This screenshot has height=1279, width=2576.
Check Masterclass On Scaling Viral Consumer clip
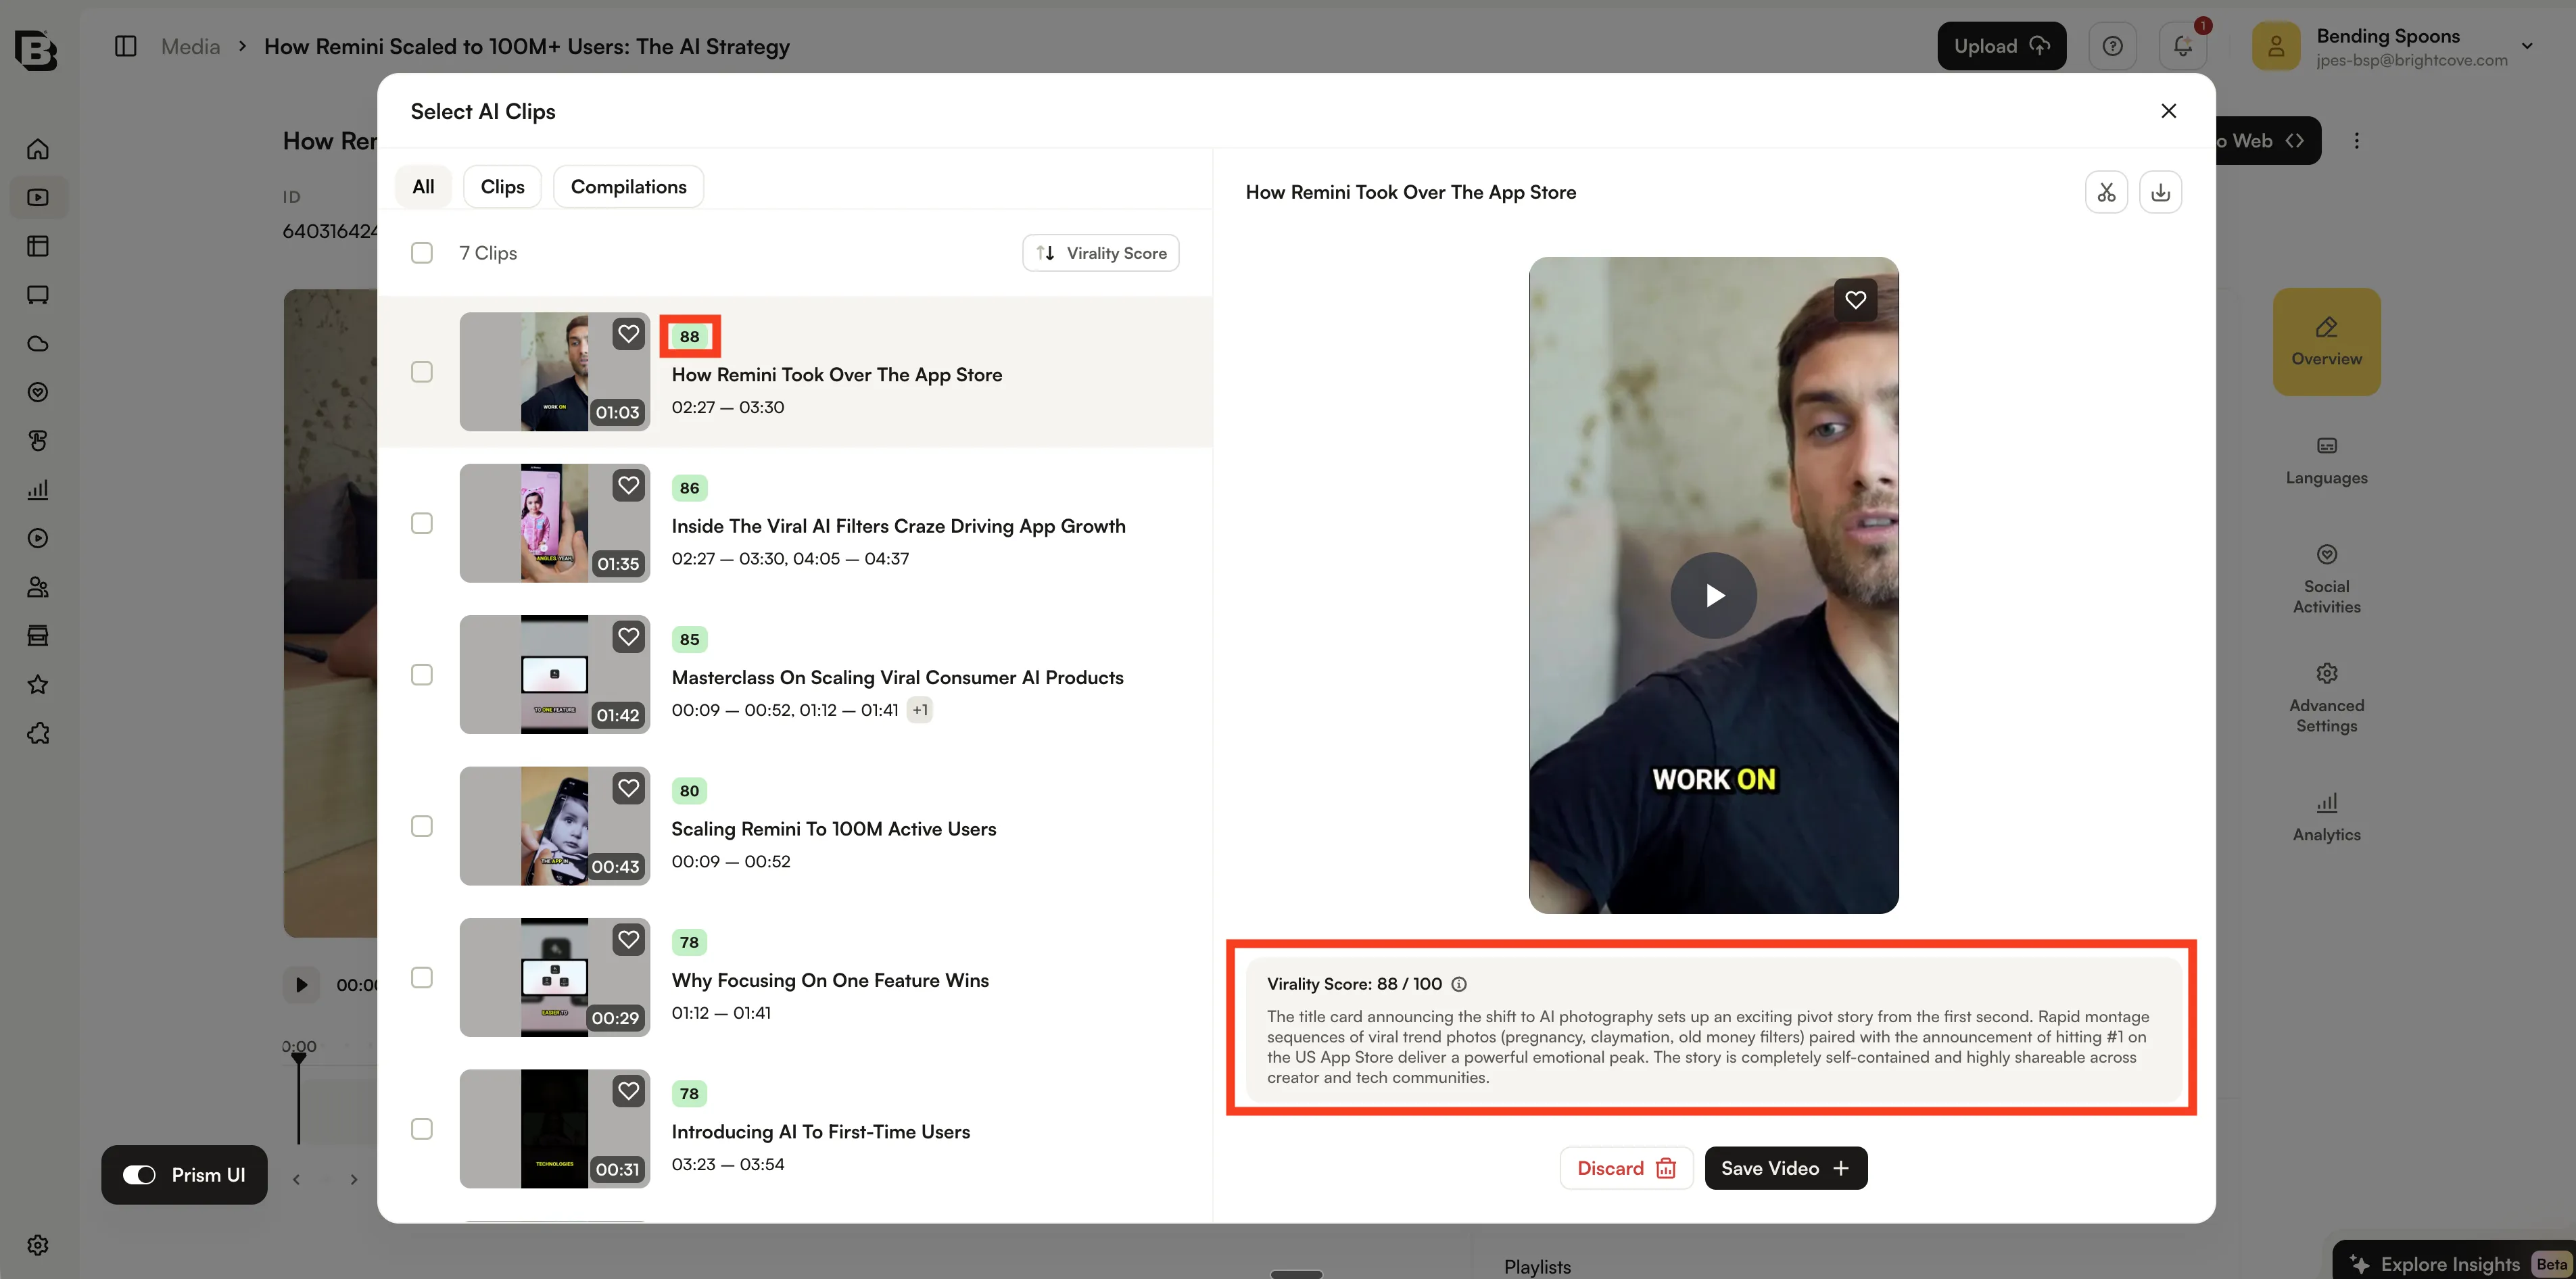click(x=422, y=675)
